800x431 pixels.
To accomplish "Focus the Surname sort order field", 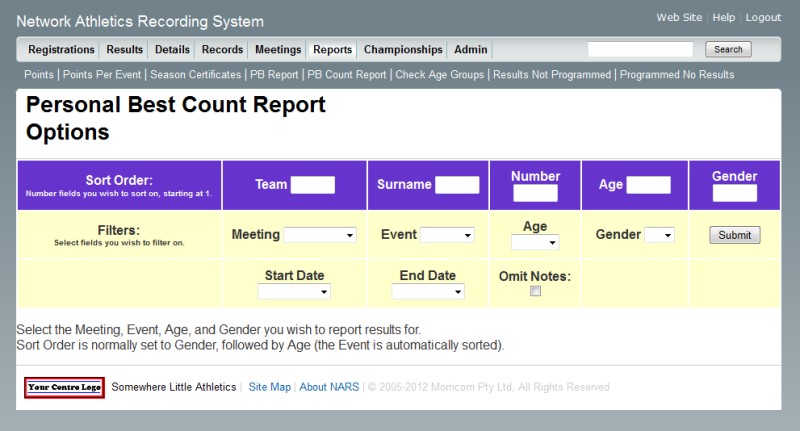I will point(457,185).
